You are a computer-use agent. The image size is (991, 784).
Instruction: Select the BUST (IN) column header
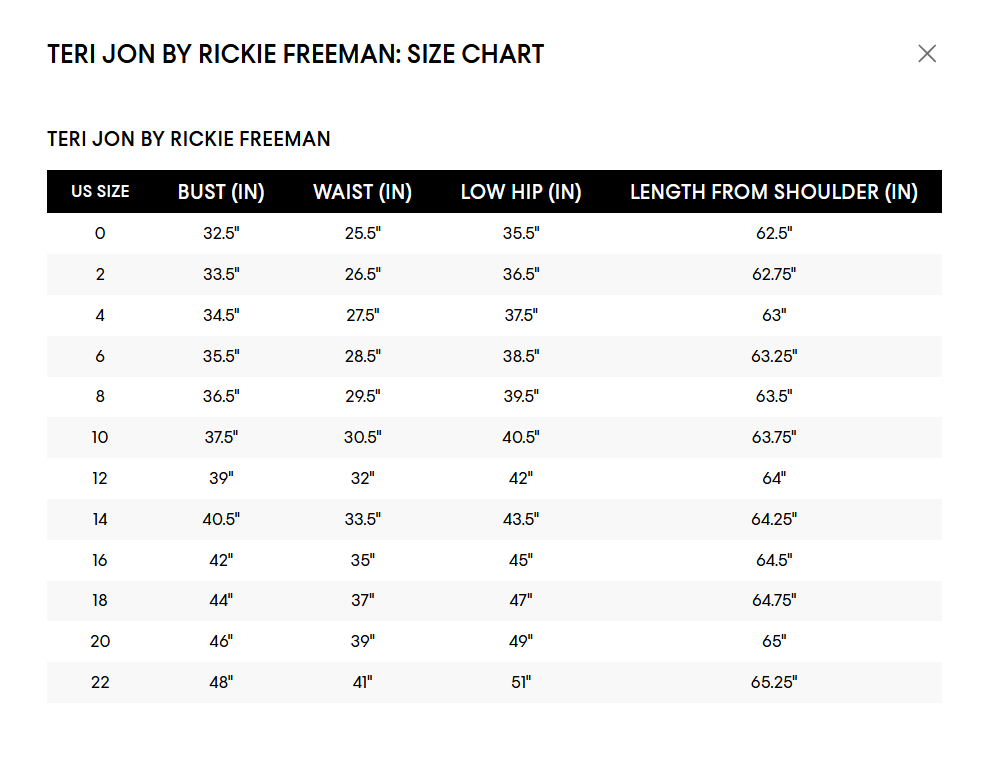coord(221,192)
